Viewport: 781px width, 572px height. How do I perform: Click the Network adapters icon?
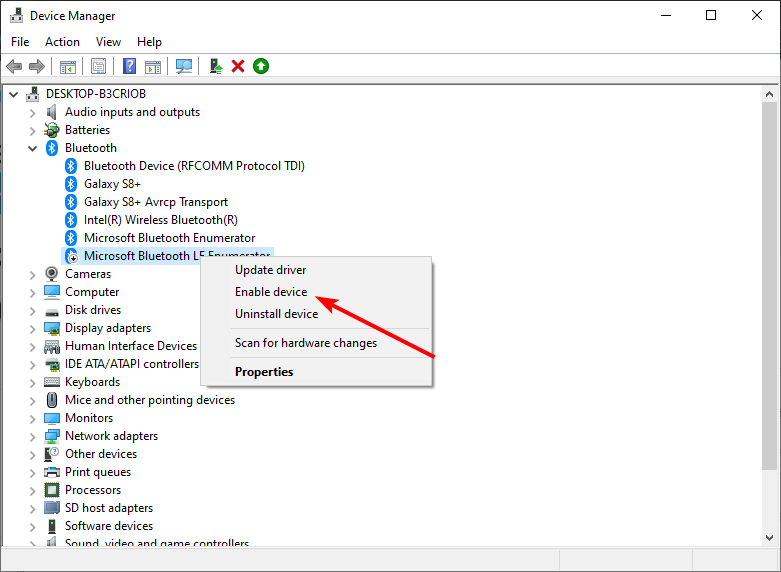(52, 436)
